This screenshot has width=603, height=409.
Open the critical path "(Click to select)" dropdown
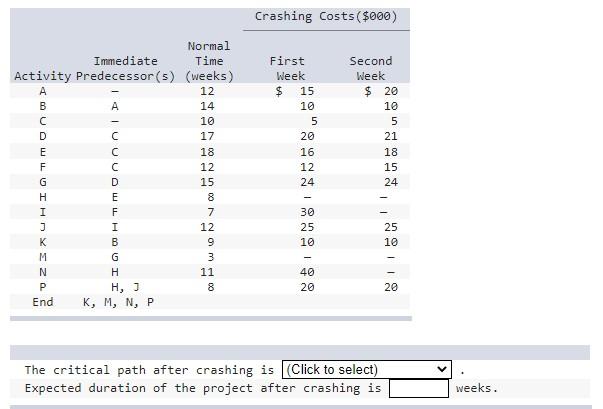[x=367, y=369]
